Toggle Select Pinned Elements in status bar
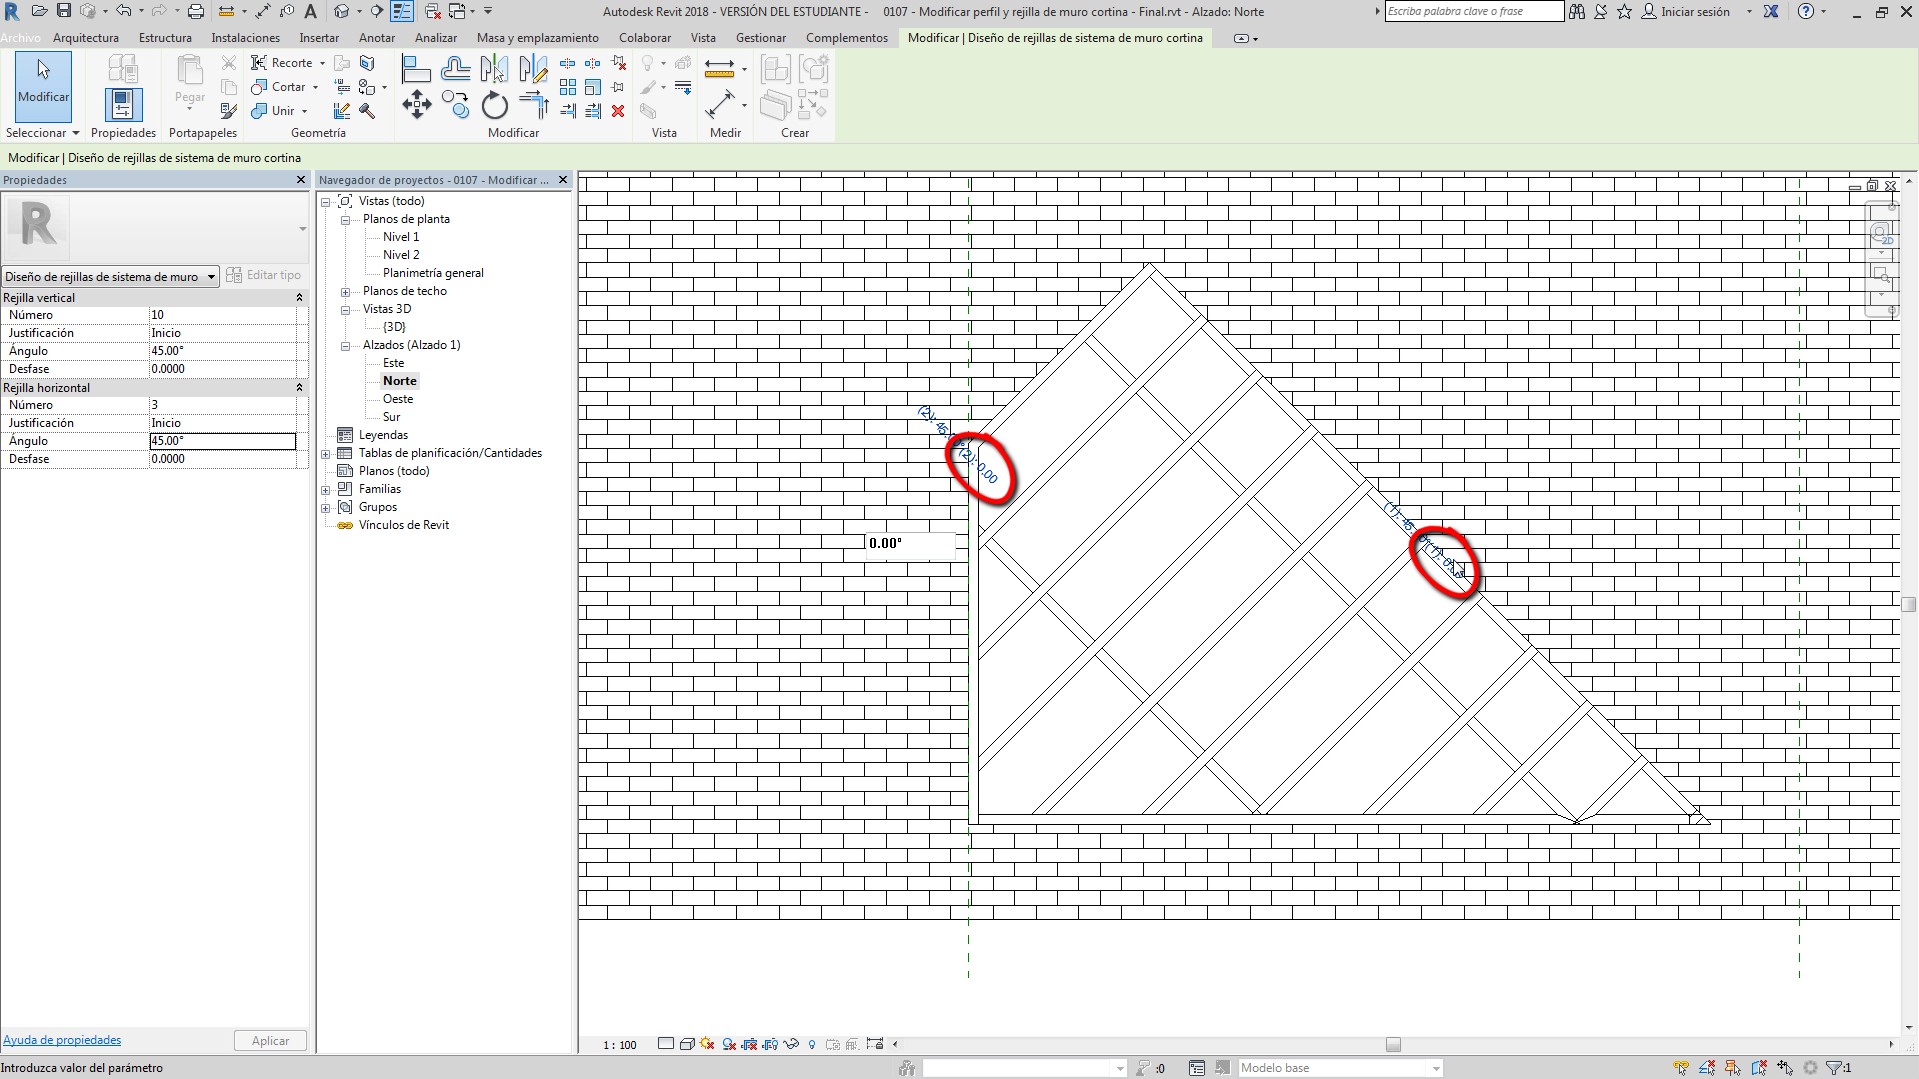Viewport: 1919px width, 1079px height. pos(1733,1068)
